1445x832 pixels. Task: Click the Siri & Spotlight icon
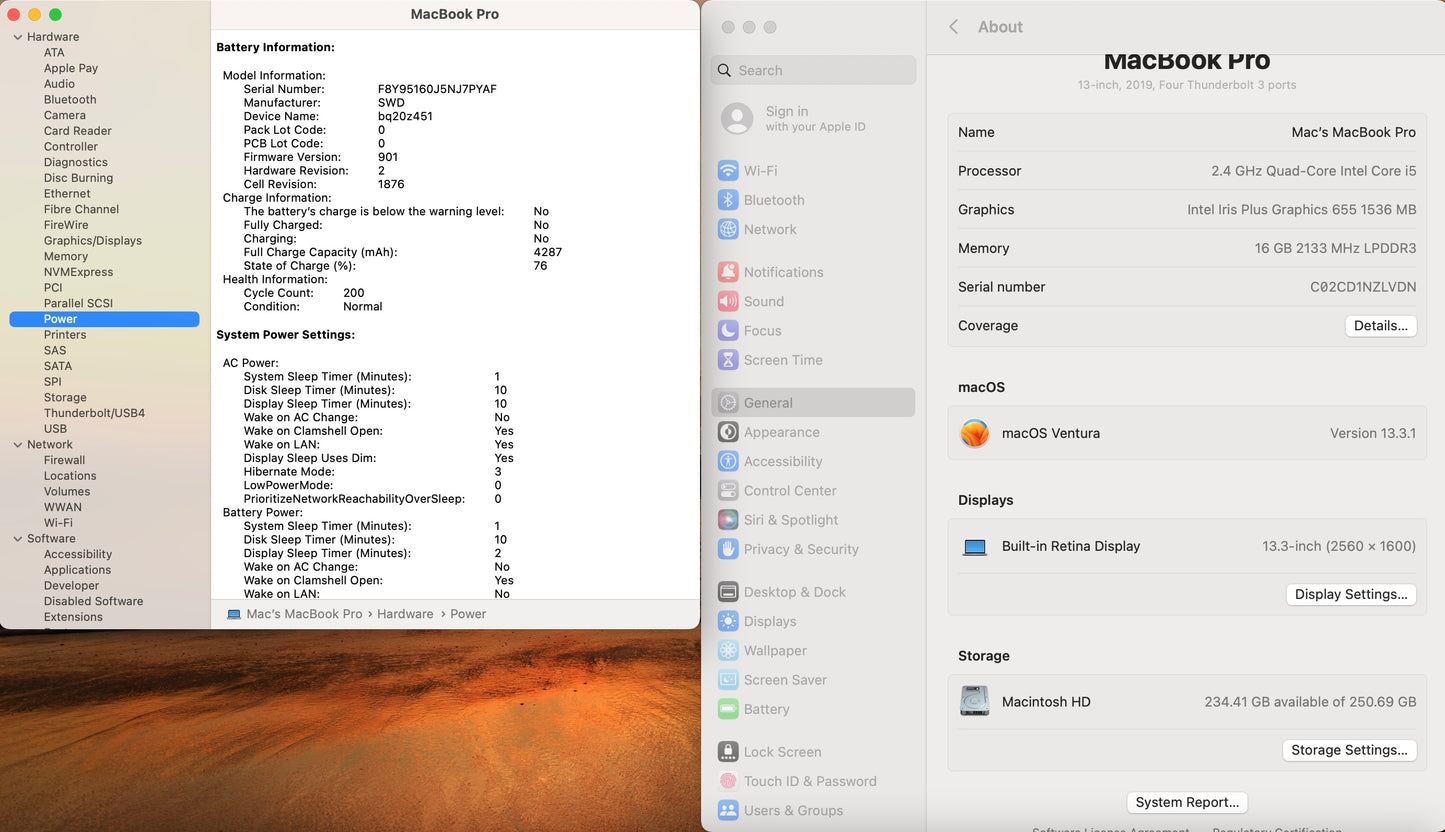tap(728, 520)
